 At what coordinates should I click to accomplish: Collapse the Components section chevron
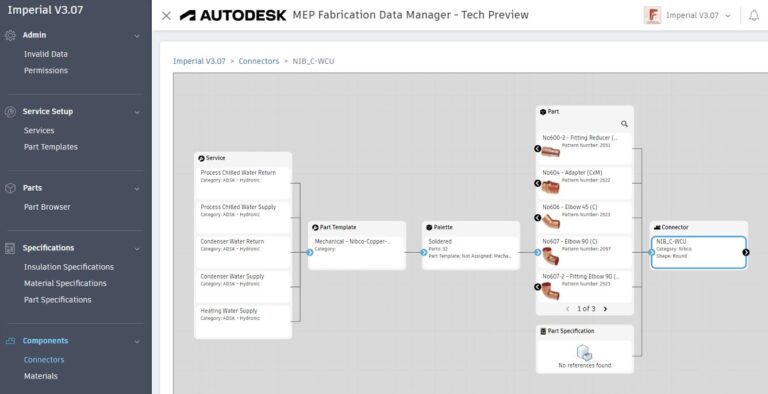(x=137, y=342)
